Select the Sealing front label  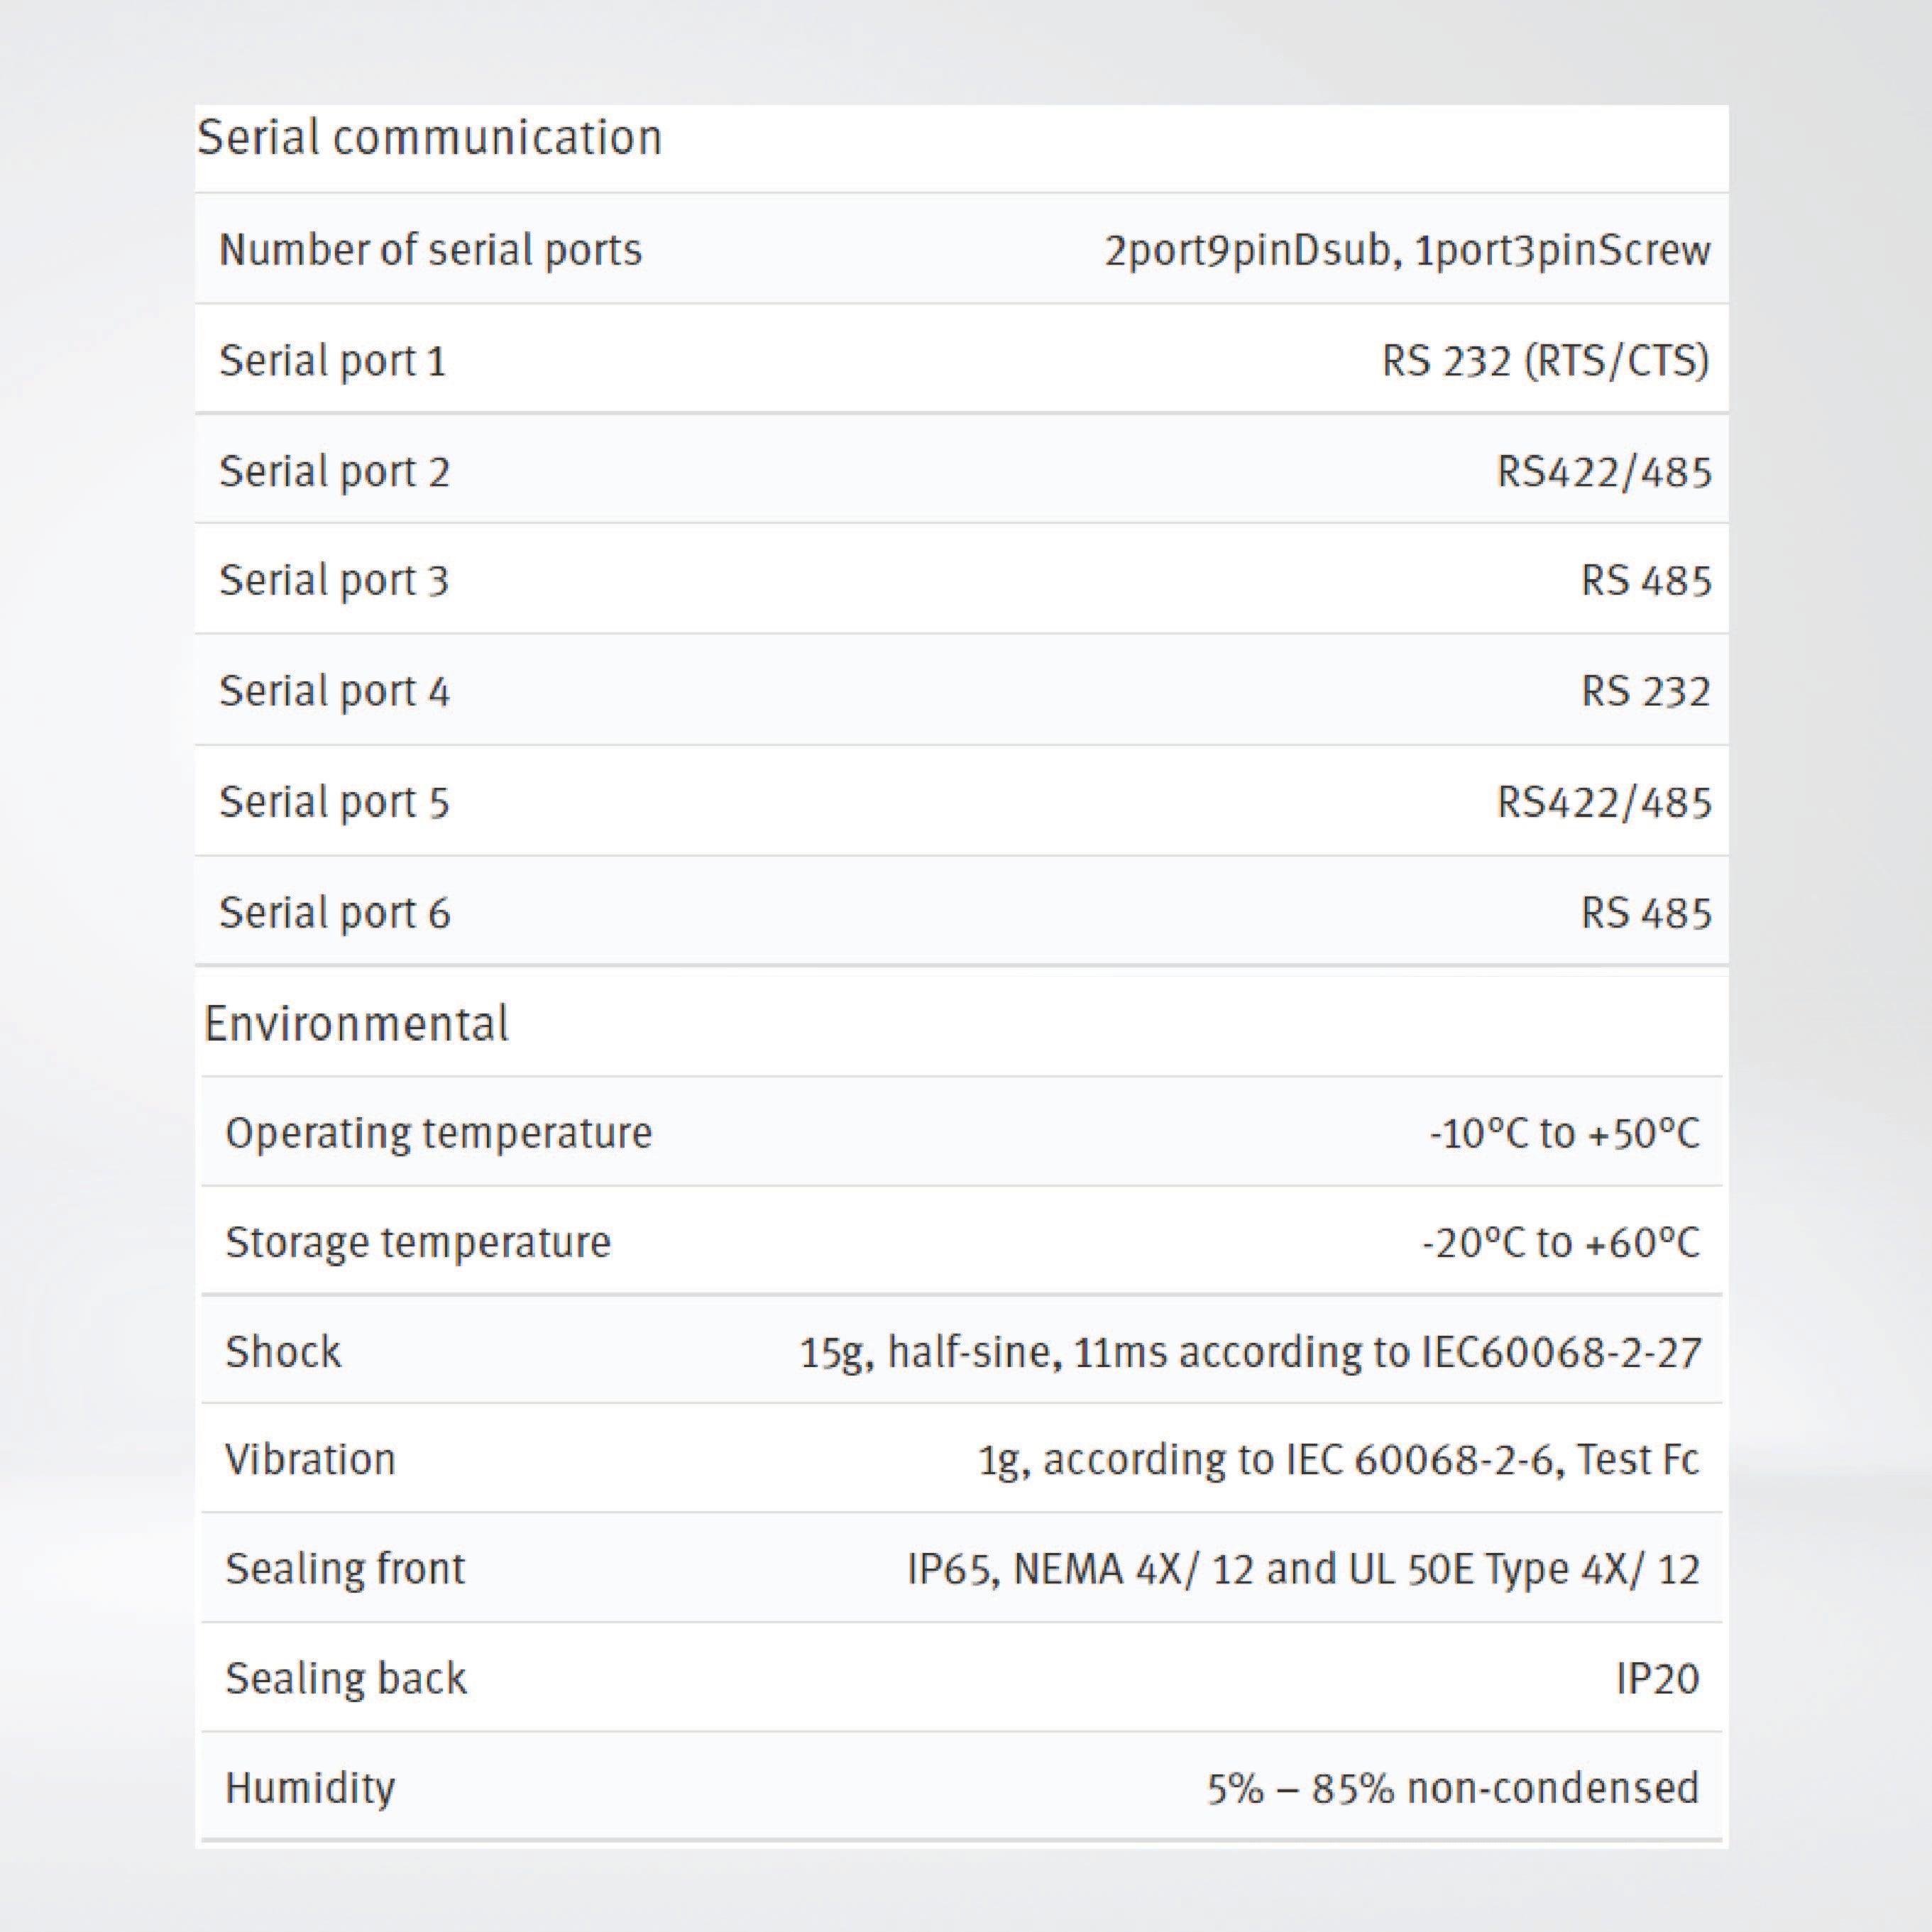click(345, 1569)
